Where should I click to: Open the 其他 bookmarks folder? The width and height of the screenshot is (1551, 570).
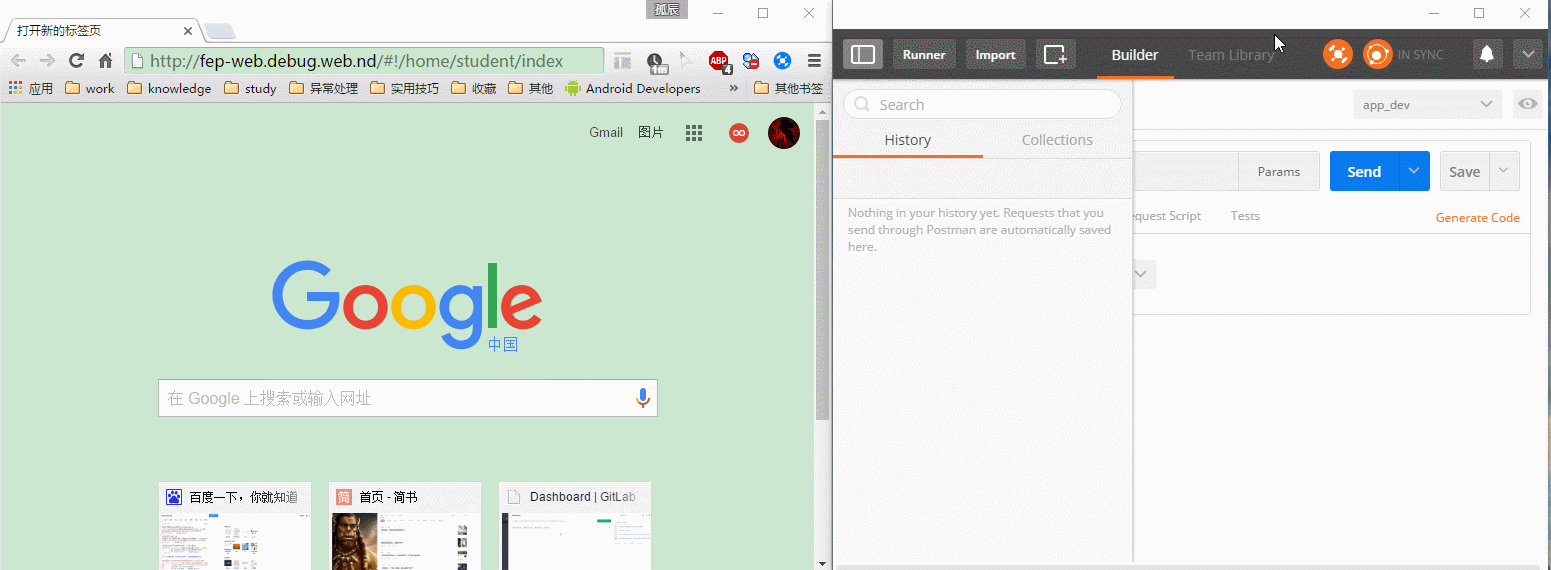(x=531, y=88)
